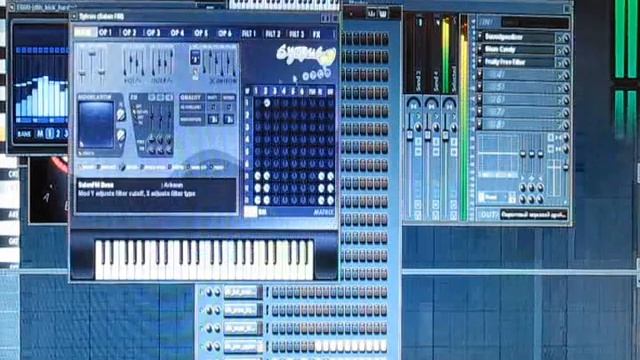
Task: Click the lit matrix knob in the pan row, column 2
Action: (267, 176)
